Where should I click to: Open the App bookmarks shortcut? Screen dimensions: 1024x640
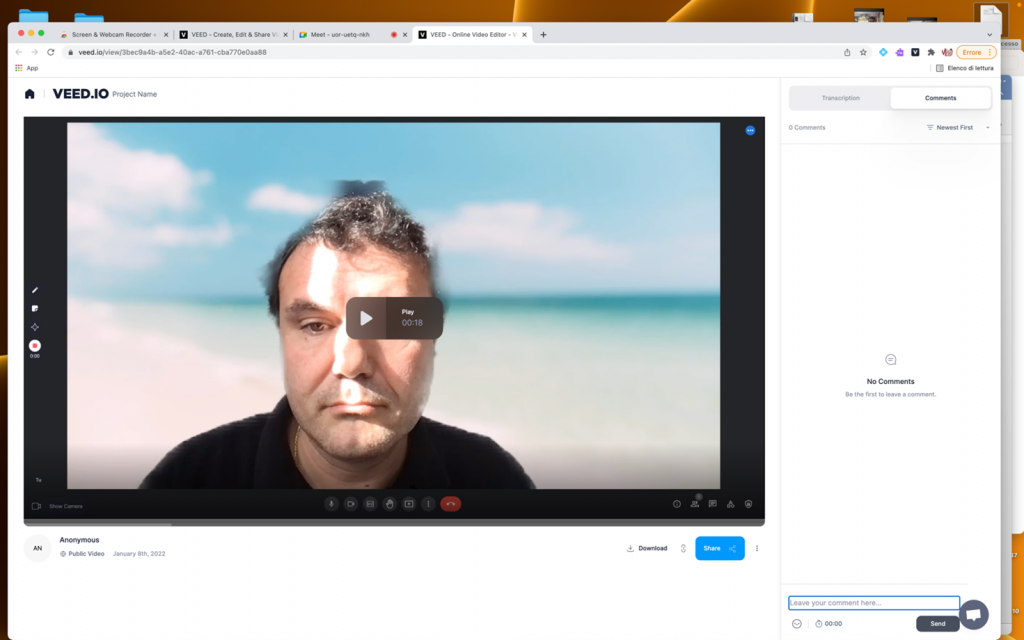[x=27, y=68]
